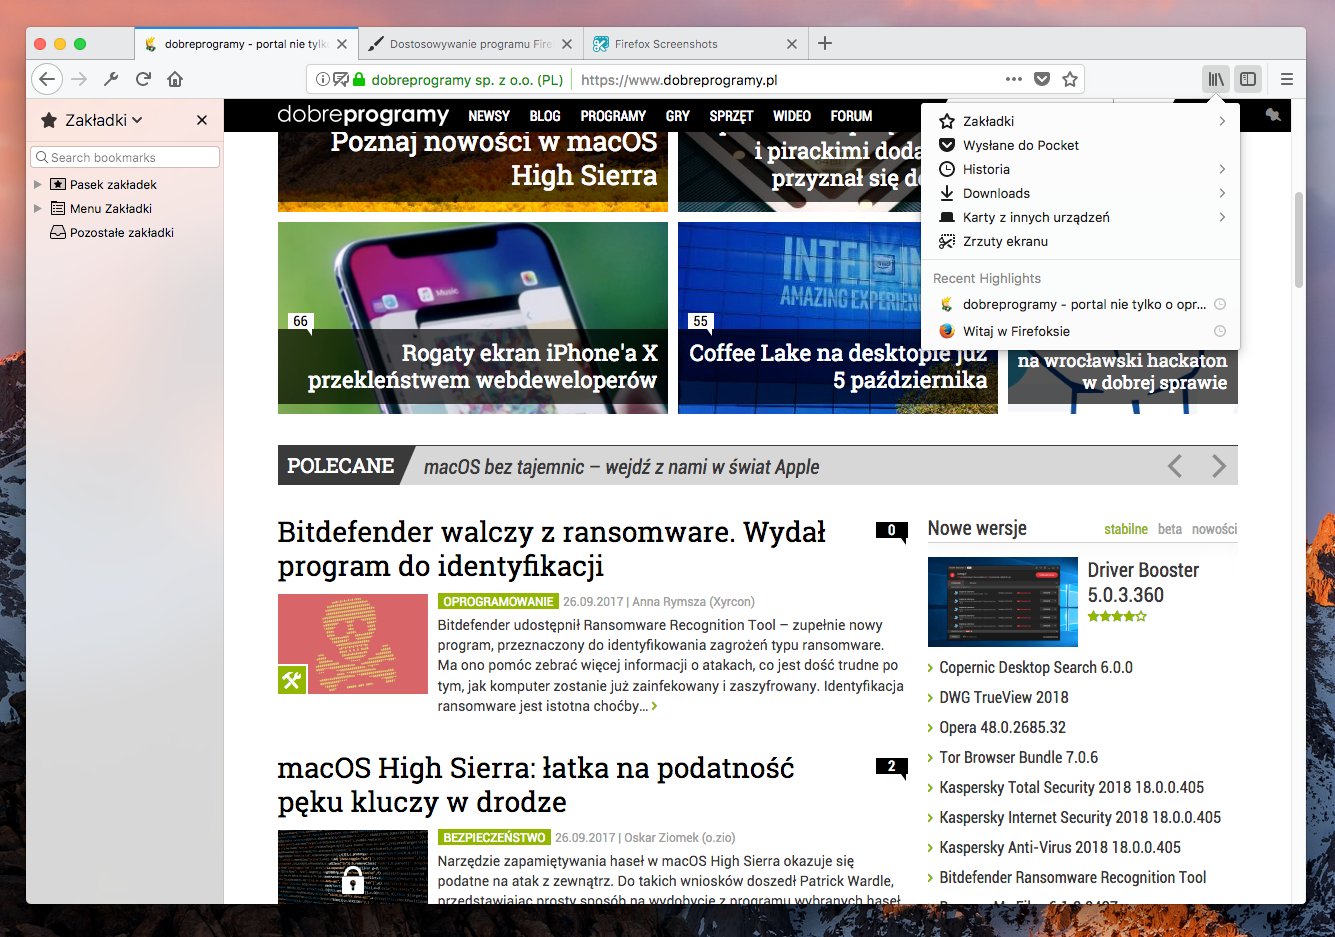The width and height of the screenshot is (1335, 937).
Task: Click the Library toolbar icon
Action: 1216,79
